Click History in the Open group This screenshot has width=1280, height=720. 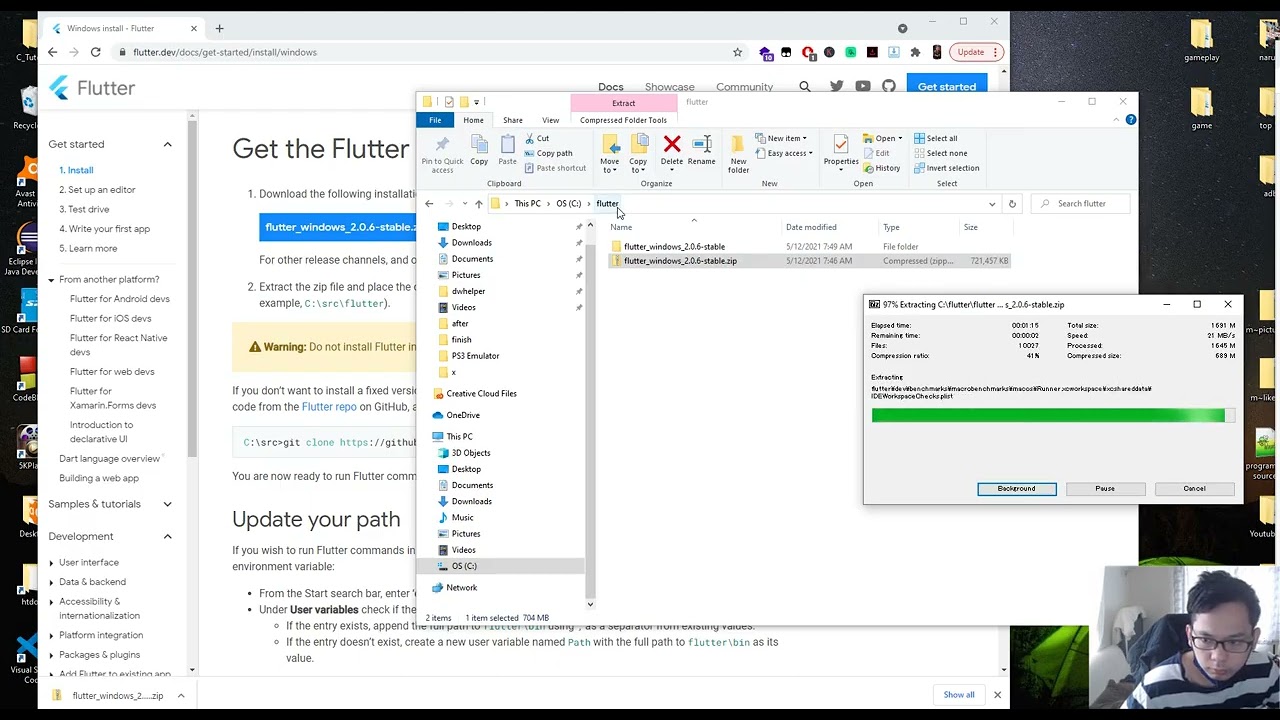882,168
